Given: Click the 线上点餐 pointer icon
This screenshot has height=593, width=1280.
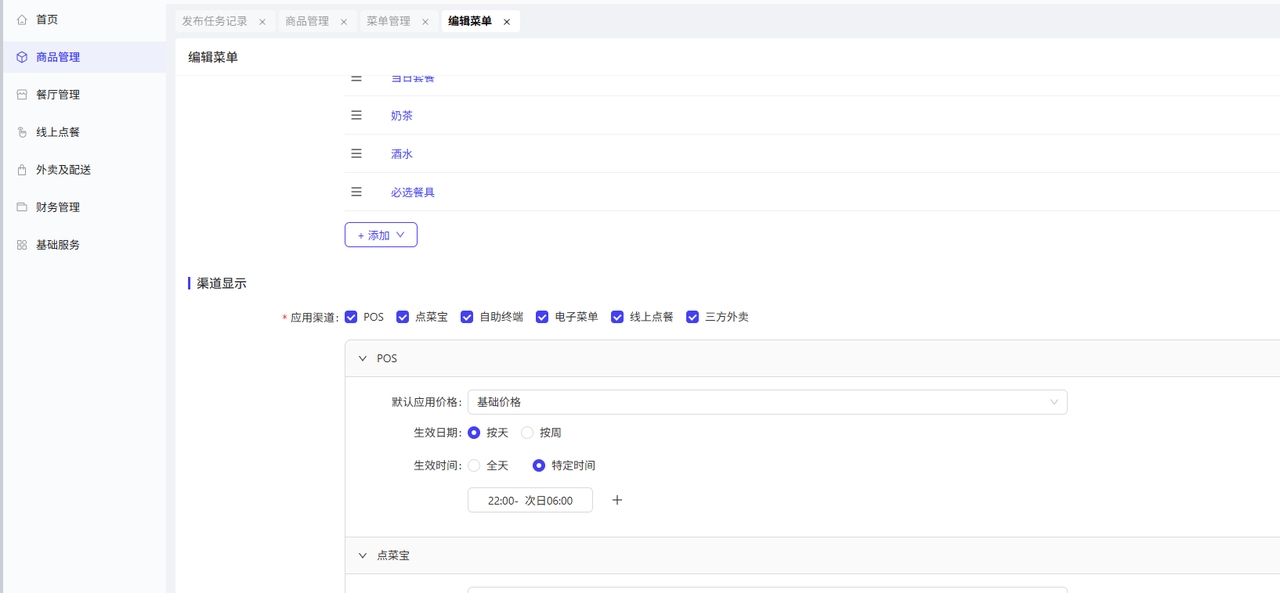Looking at the screenshot, I should (22, 132).
